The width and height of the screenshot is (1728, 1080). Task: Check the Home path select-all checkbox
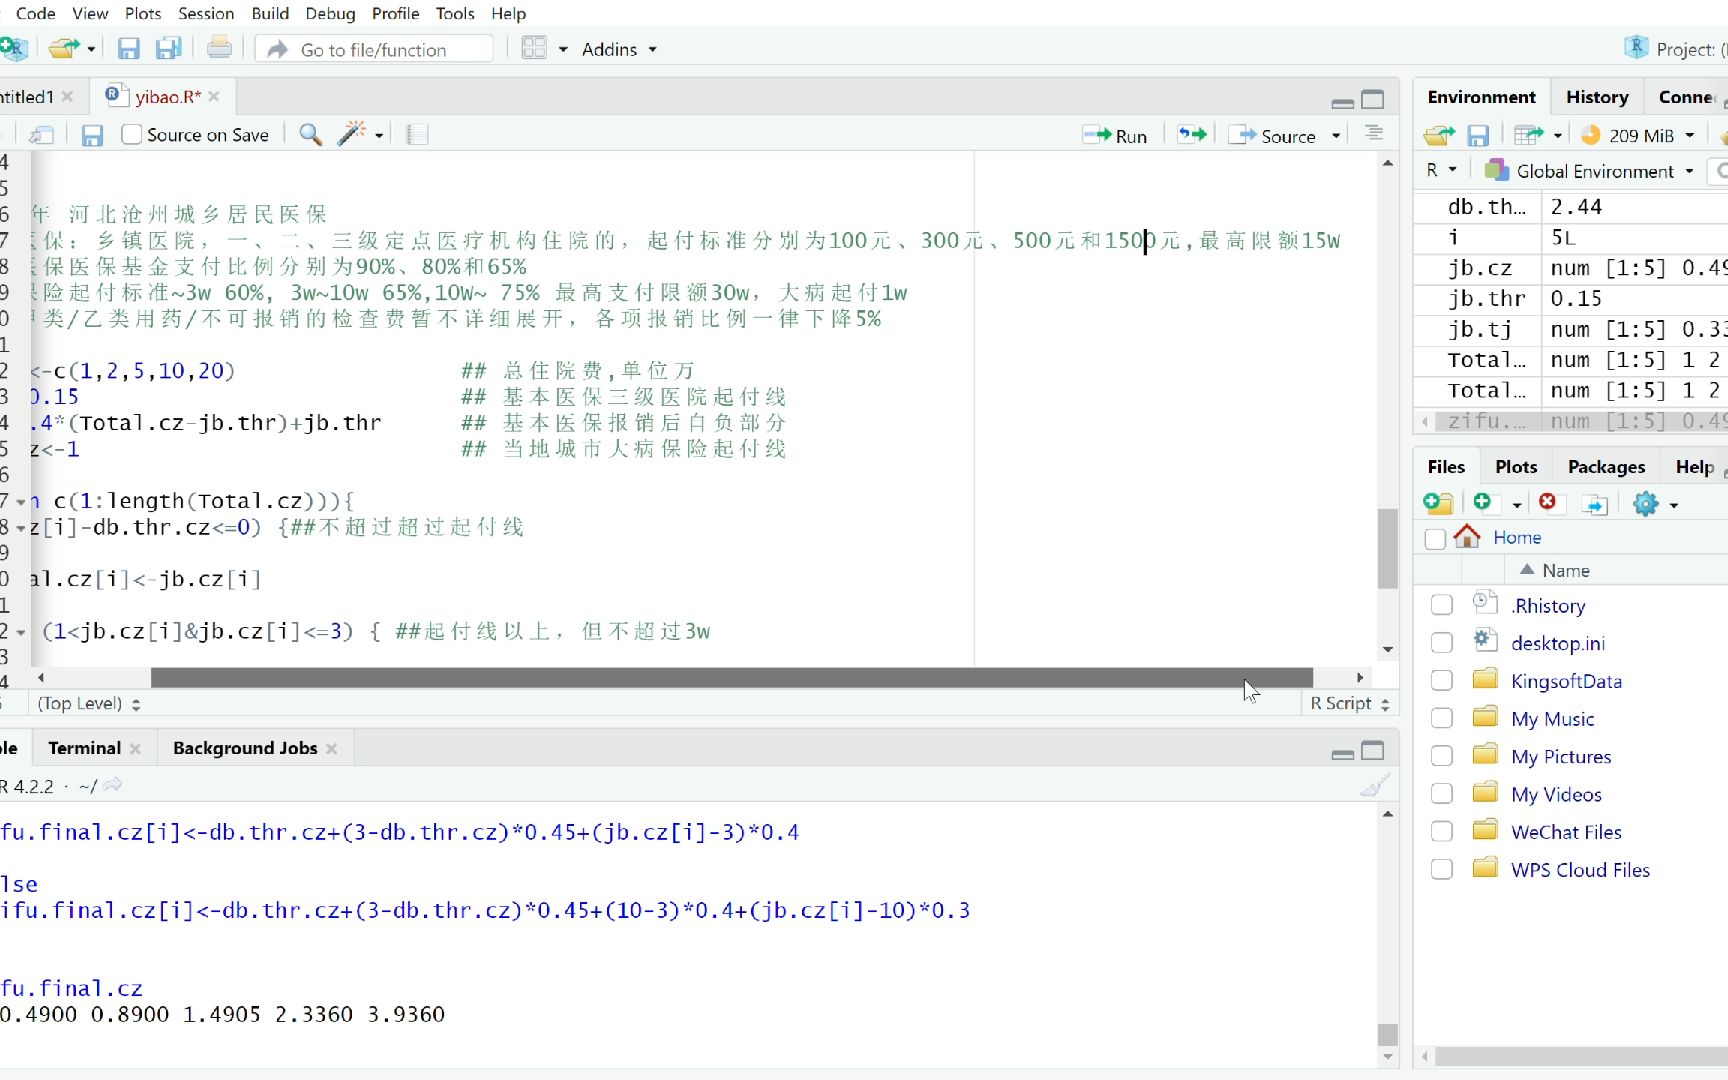(x=1435, y=538)
